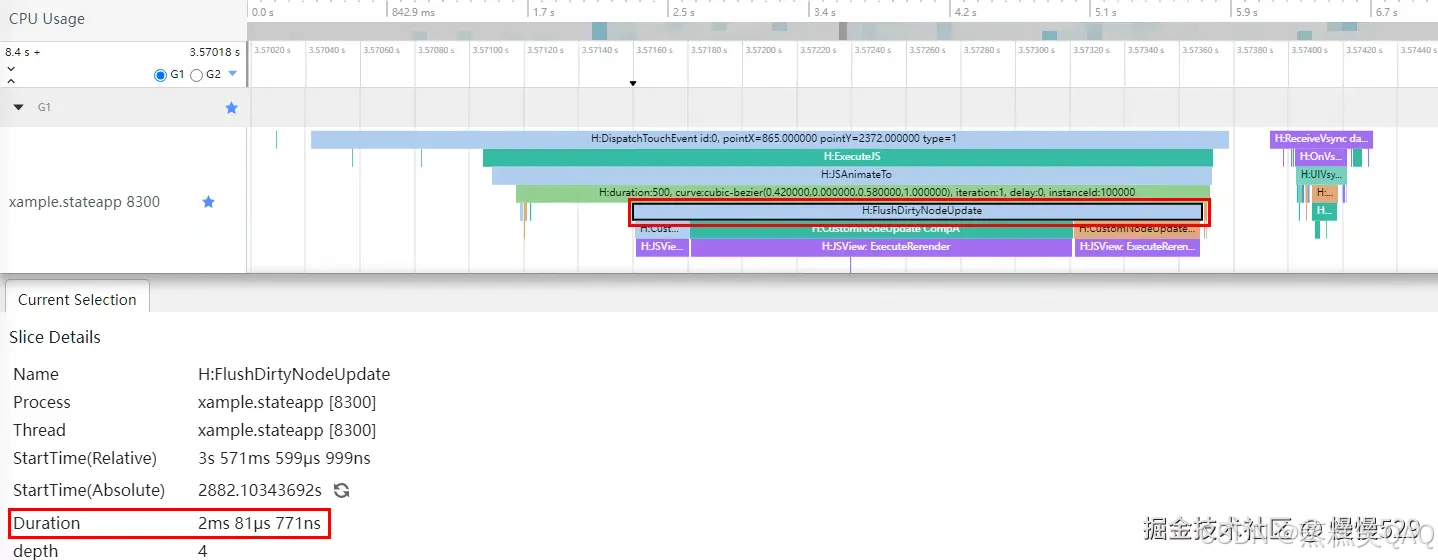Click the 3.57200 s ruler tick label
The image size is (1438, 560).
pos(762,49)
